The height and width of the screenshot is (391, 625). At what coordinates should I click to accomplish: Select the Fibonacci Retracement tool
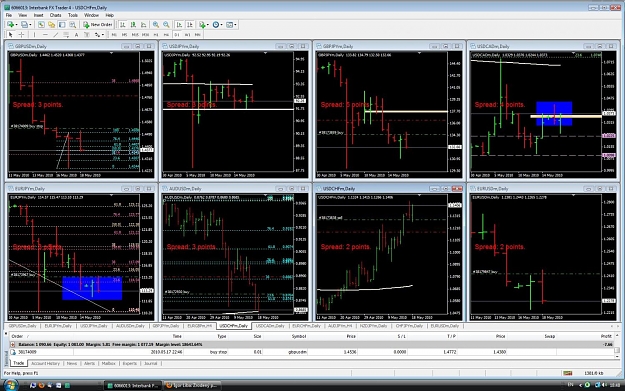66,35
